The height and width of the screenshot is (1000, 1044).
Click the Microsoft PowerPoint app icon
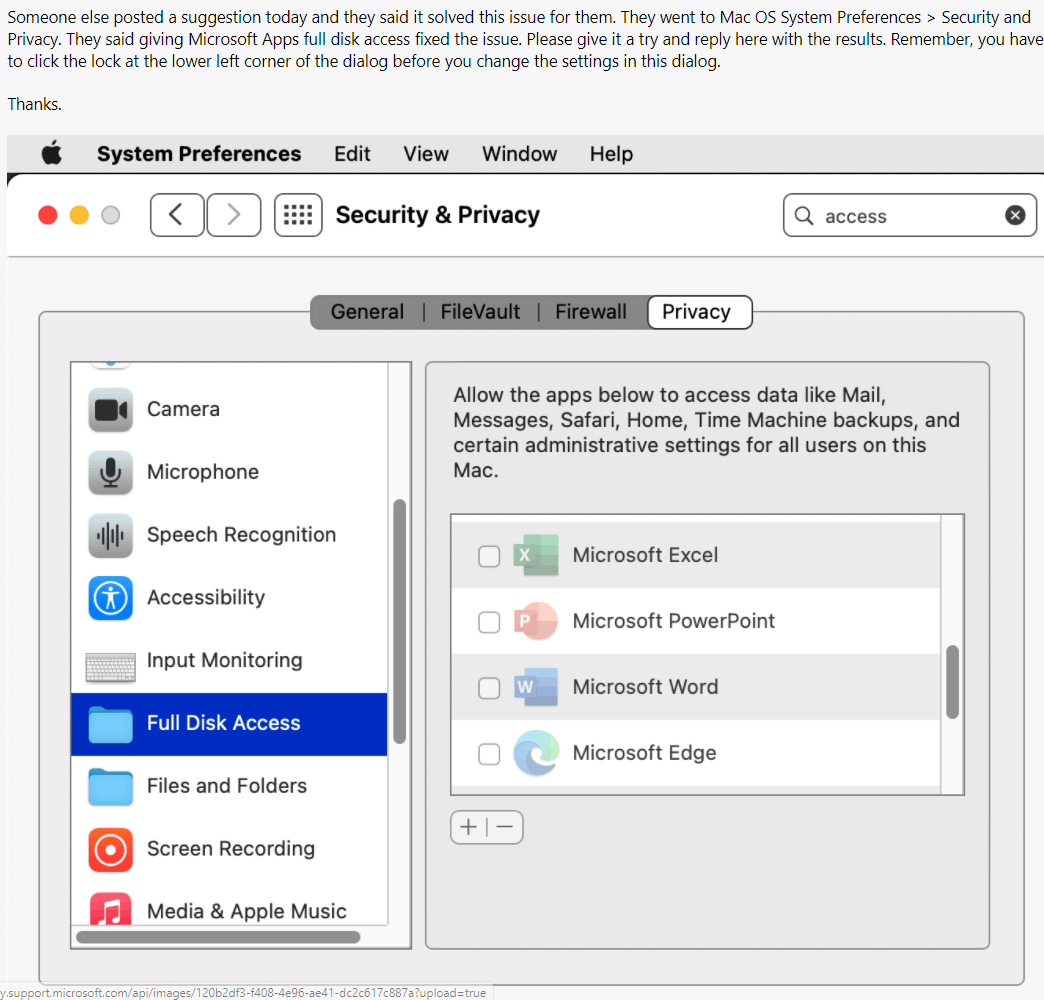[x=536, y=621]
